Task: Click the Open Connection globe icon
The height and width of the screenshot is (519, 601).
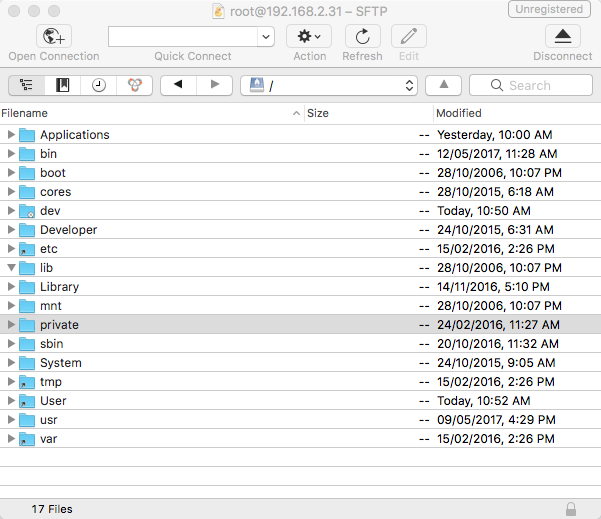Action: pyautogui.click(x=53, y=37)
